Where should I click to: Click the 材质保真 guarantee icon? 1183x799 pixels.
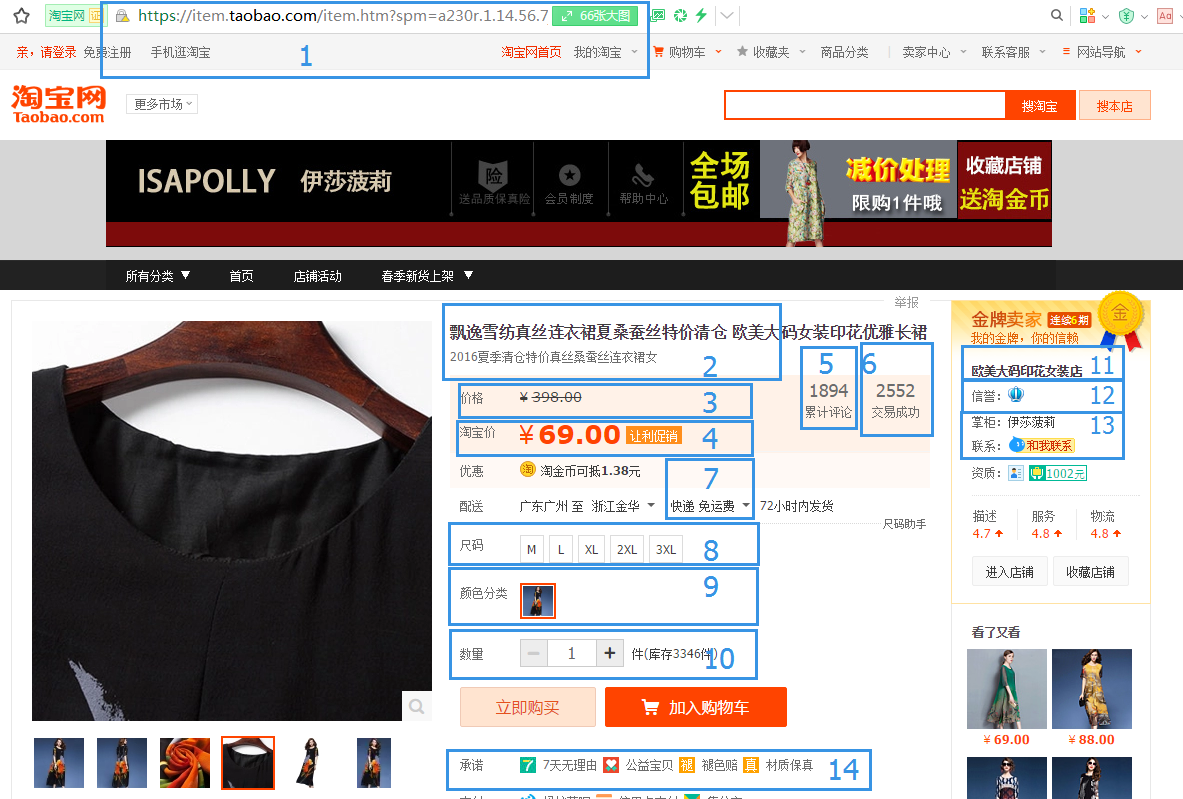click(x=751, y=765)
